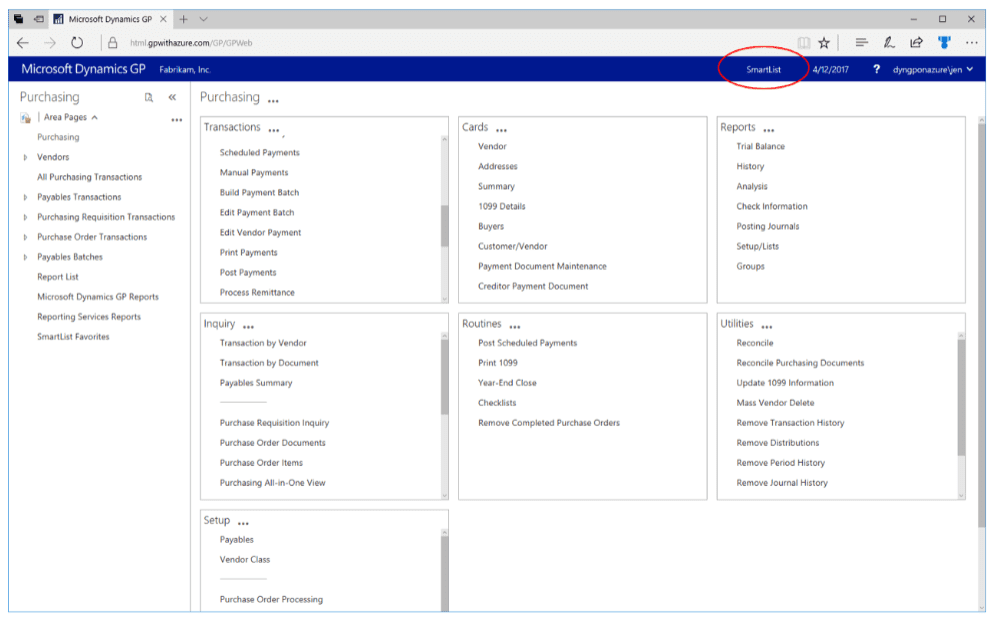Open the Inquiry section ellipsis menu
This screenshot has width=995, height=623.
248,327
